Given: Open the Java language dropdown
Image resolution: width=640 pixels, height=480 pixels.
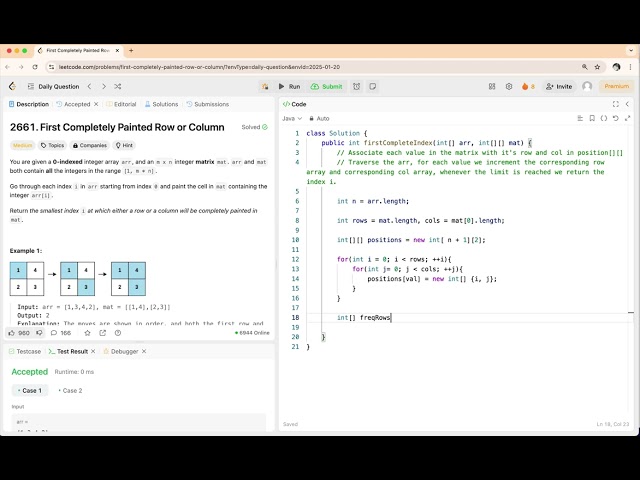Looking at the screenshot, I should [x=292, y=118].
